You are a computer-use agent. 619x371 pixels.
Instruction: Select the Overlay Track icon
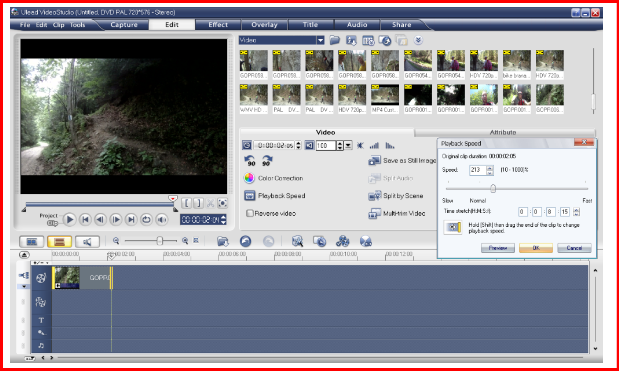pos(41,302)
